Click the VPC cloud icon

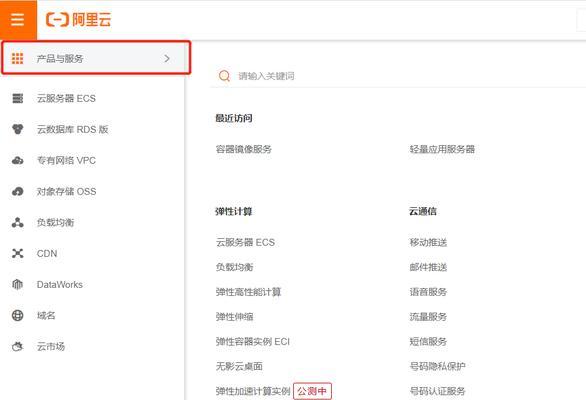[18, 160]
